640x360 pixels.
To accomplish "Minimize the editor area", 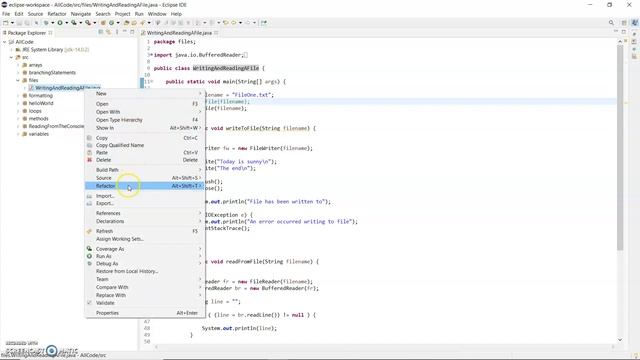I will coord(616,32).
